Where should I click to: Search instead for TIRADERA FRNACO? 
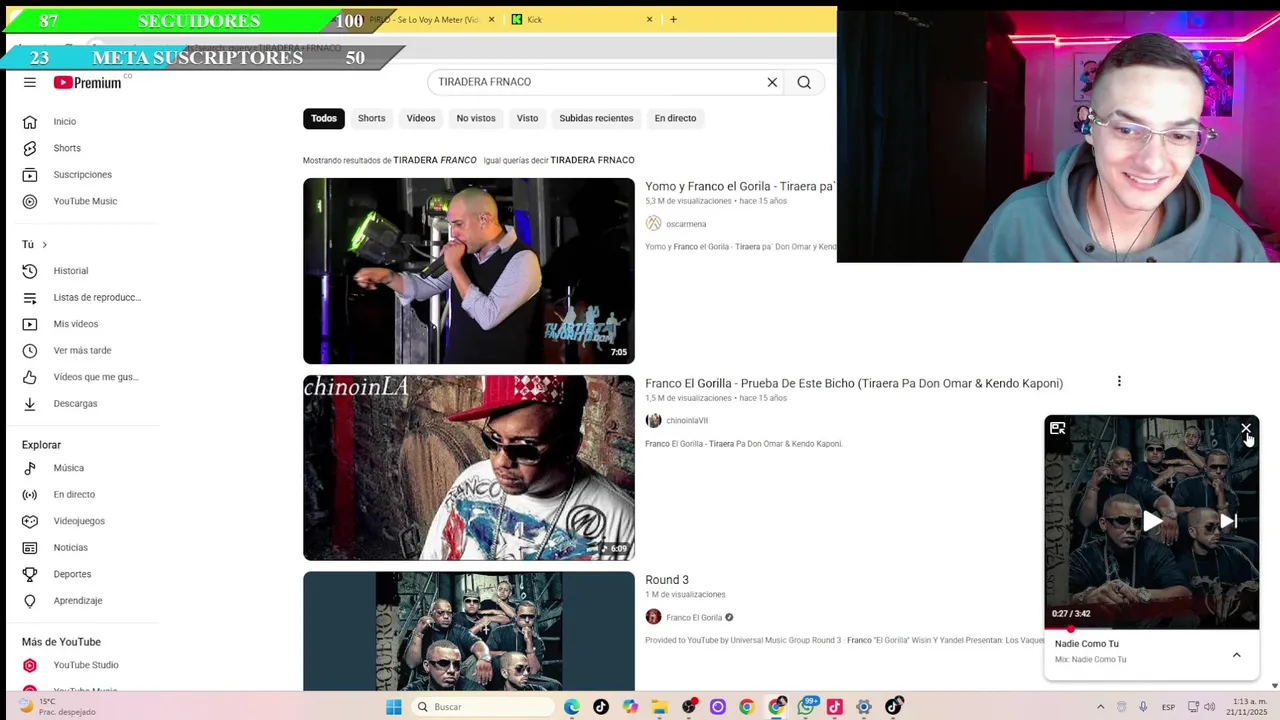[x=592, y=160]
